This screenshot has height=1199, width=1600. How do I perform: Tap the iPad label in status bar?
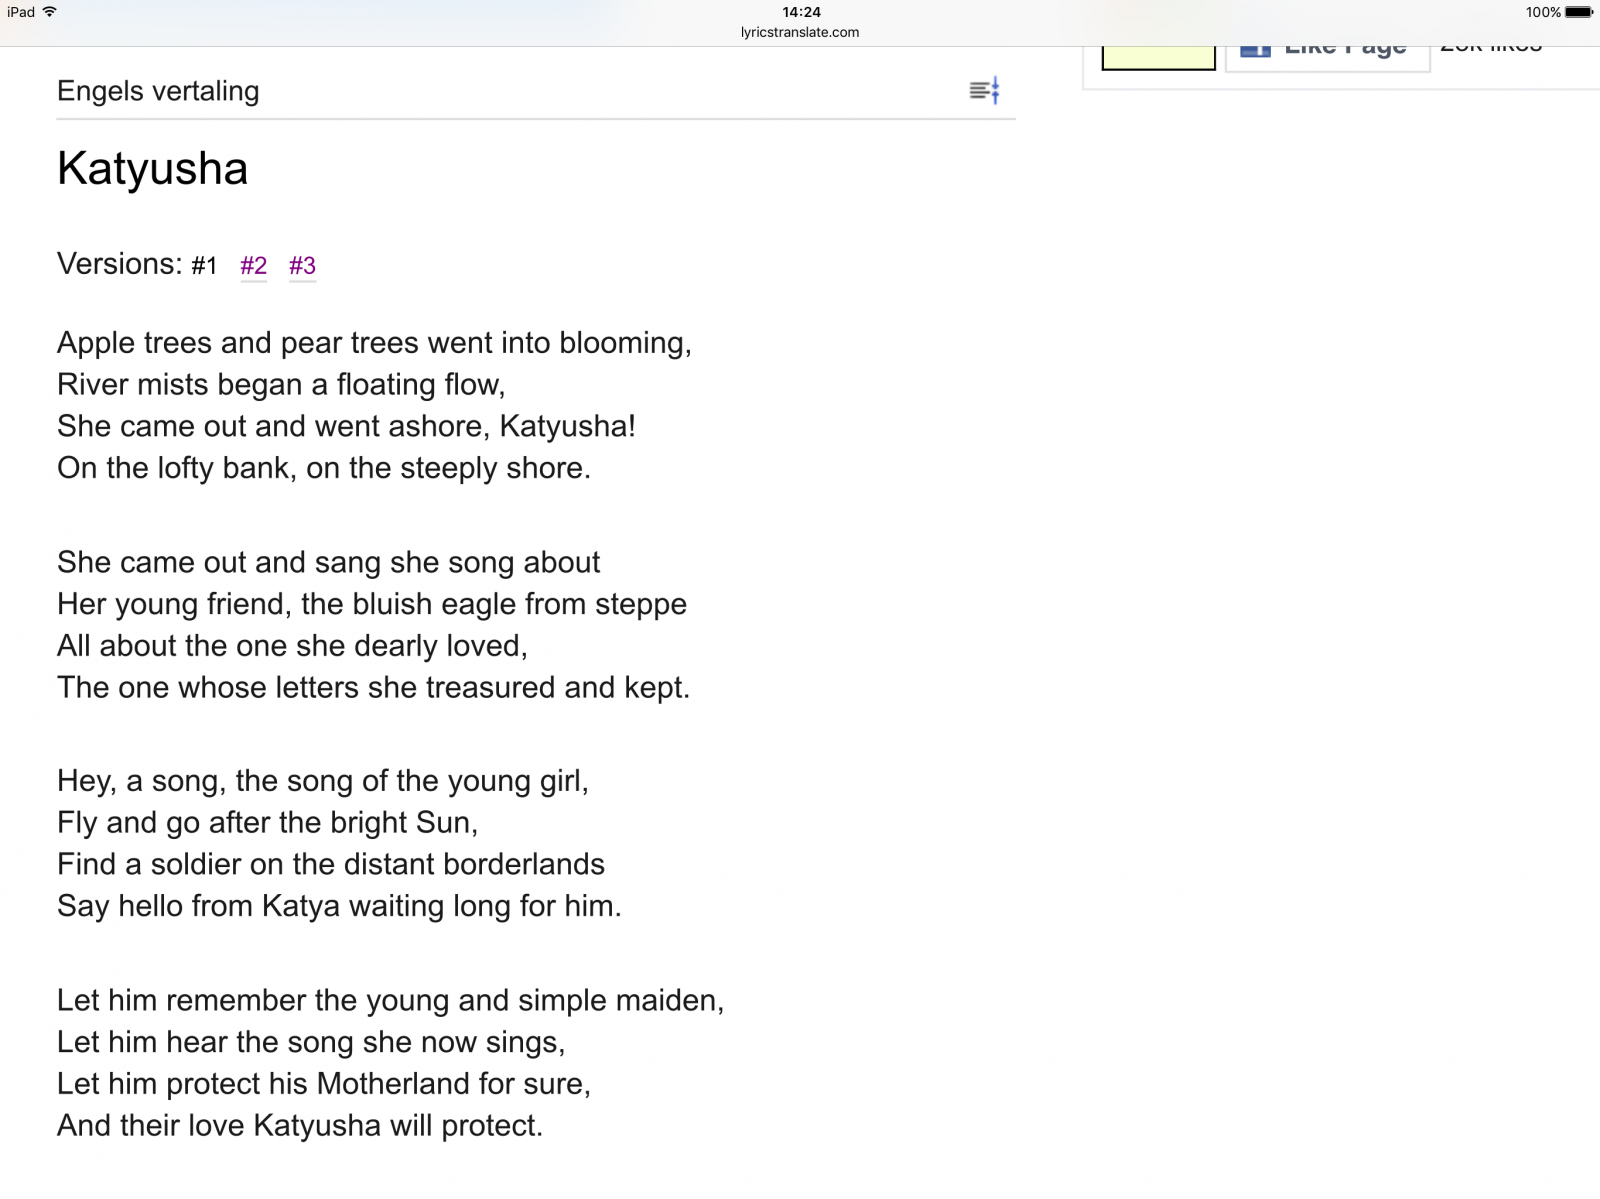(x=21, y=12)
